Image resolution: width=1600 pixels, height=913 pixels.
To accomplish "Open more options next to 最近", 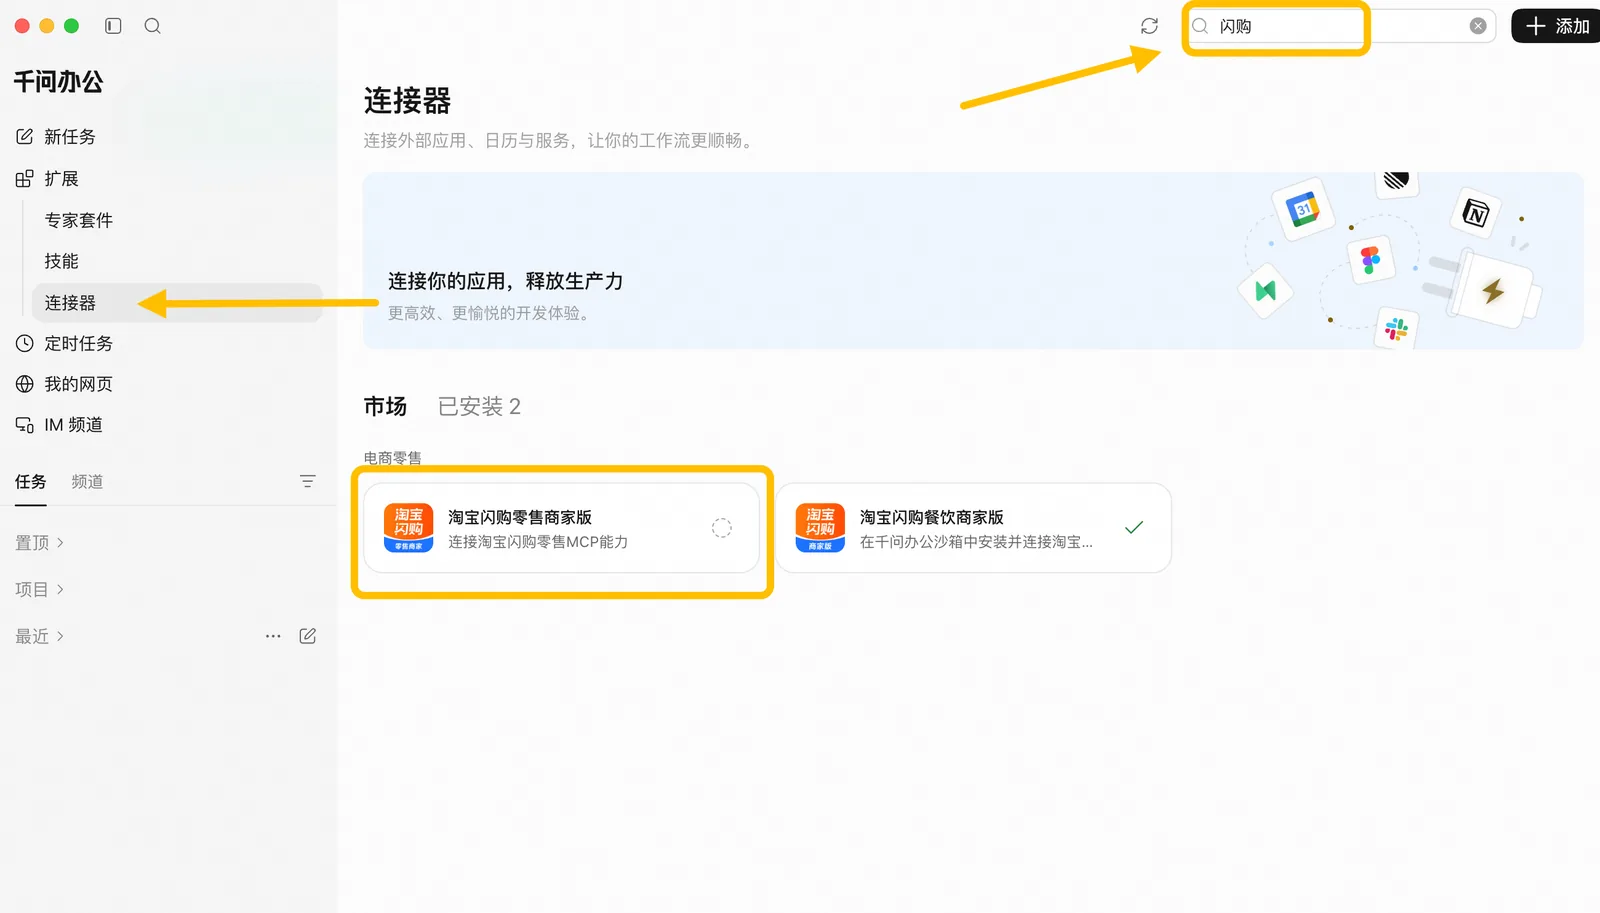I will coord(273,636).
